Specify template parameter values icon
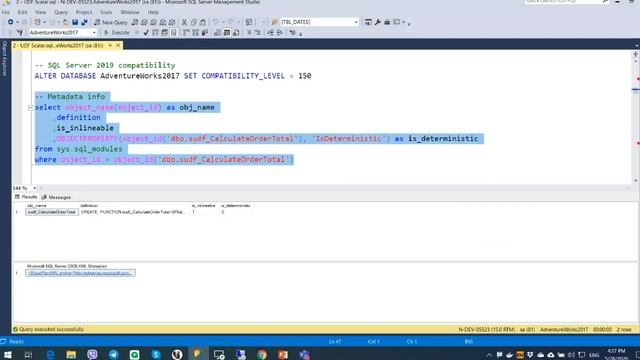 click(x=292, y=33)
